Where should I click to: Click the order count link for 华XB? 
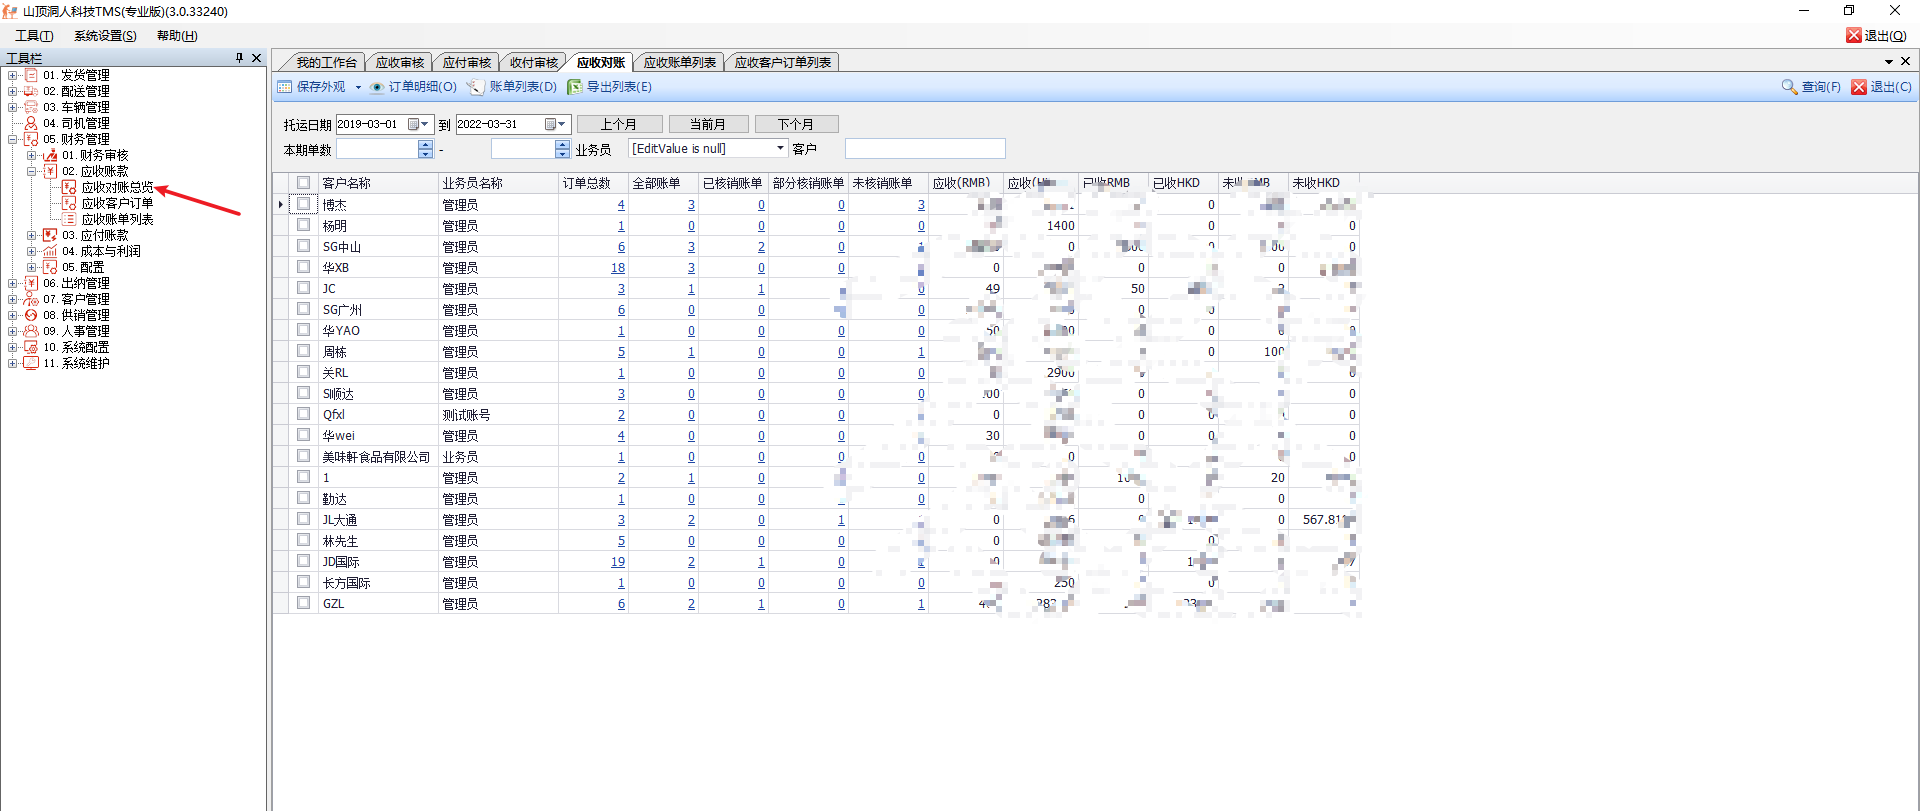pos(618,268)
